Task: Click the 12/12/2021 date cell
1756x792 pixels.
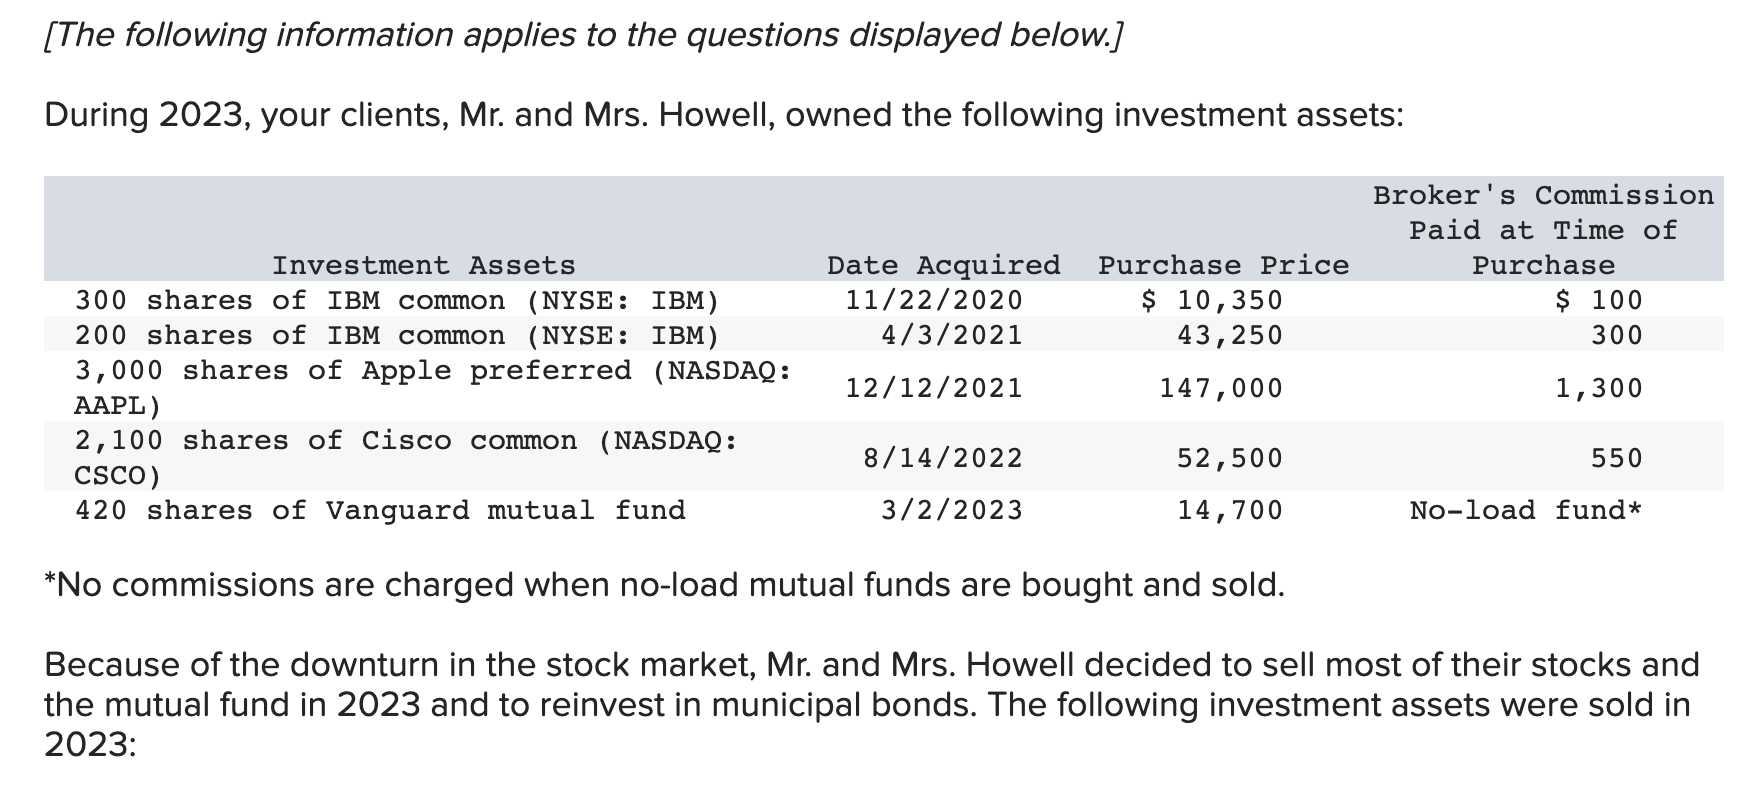Action: point(934,388)
